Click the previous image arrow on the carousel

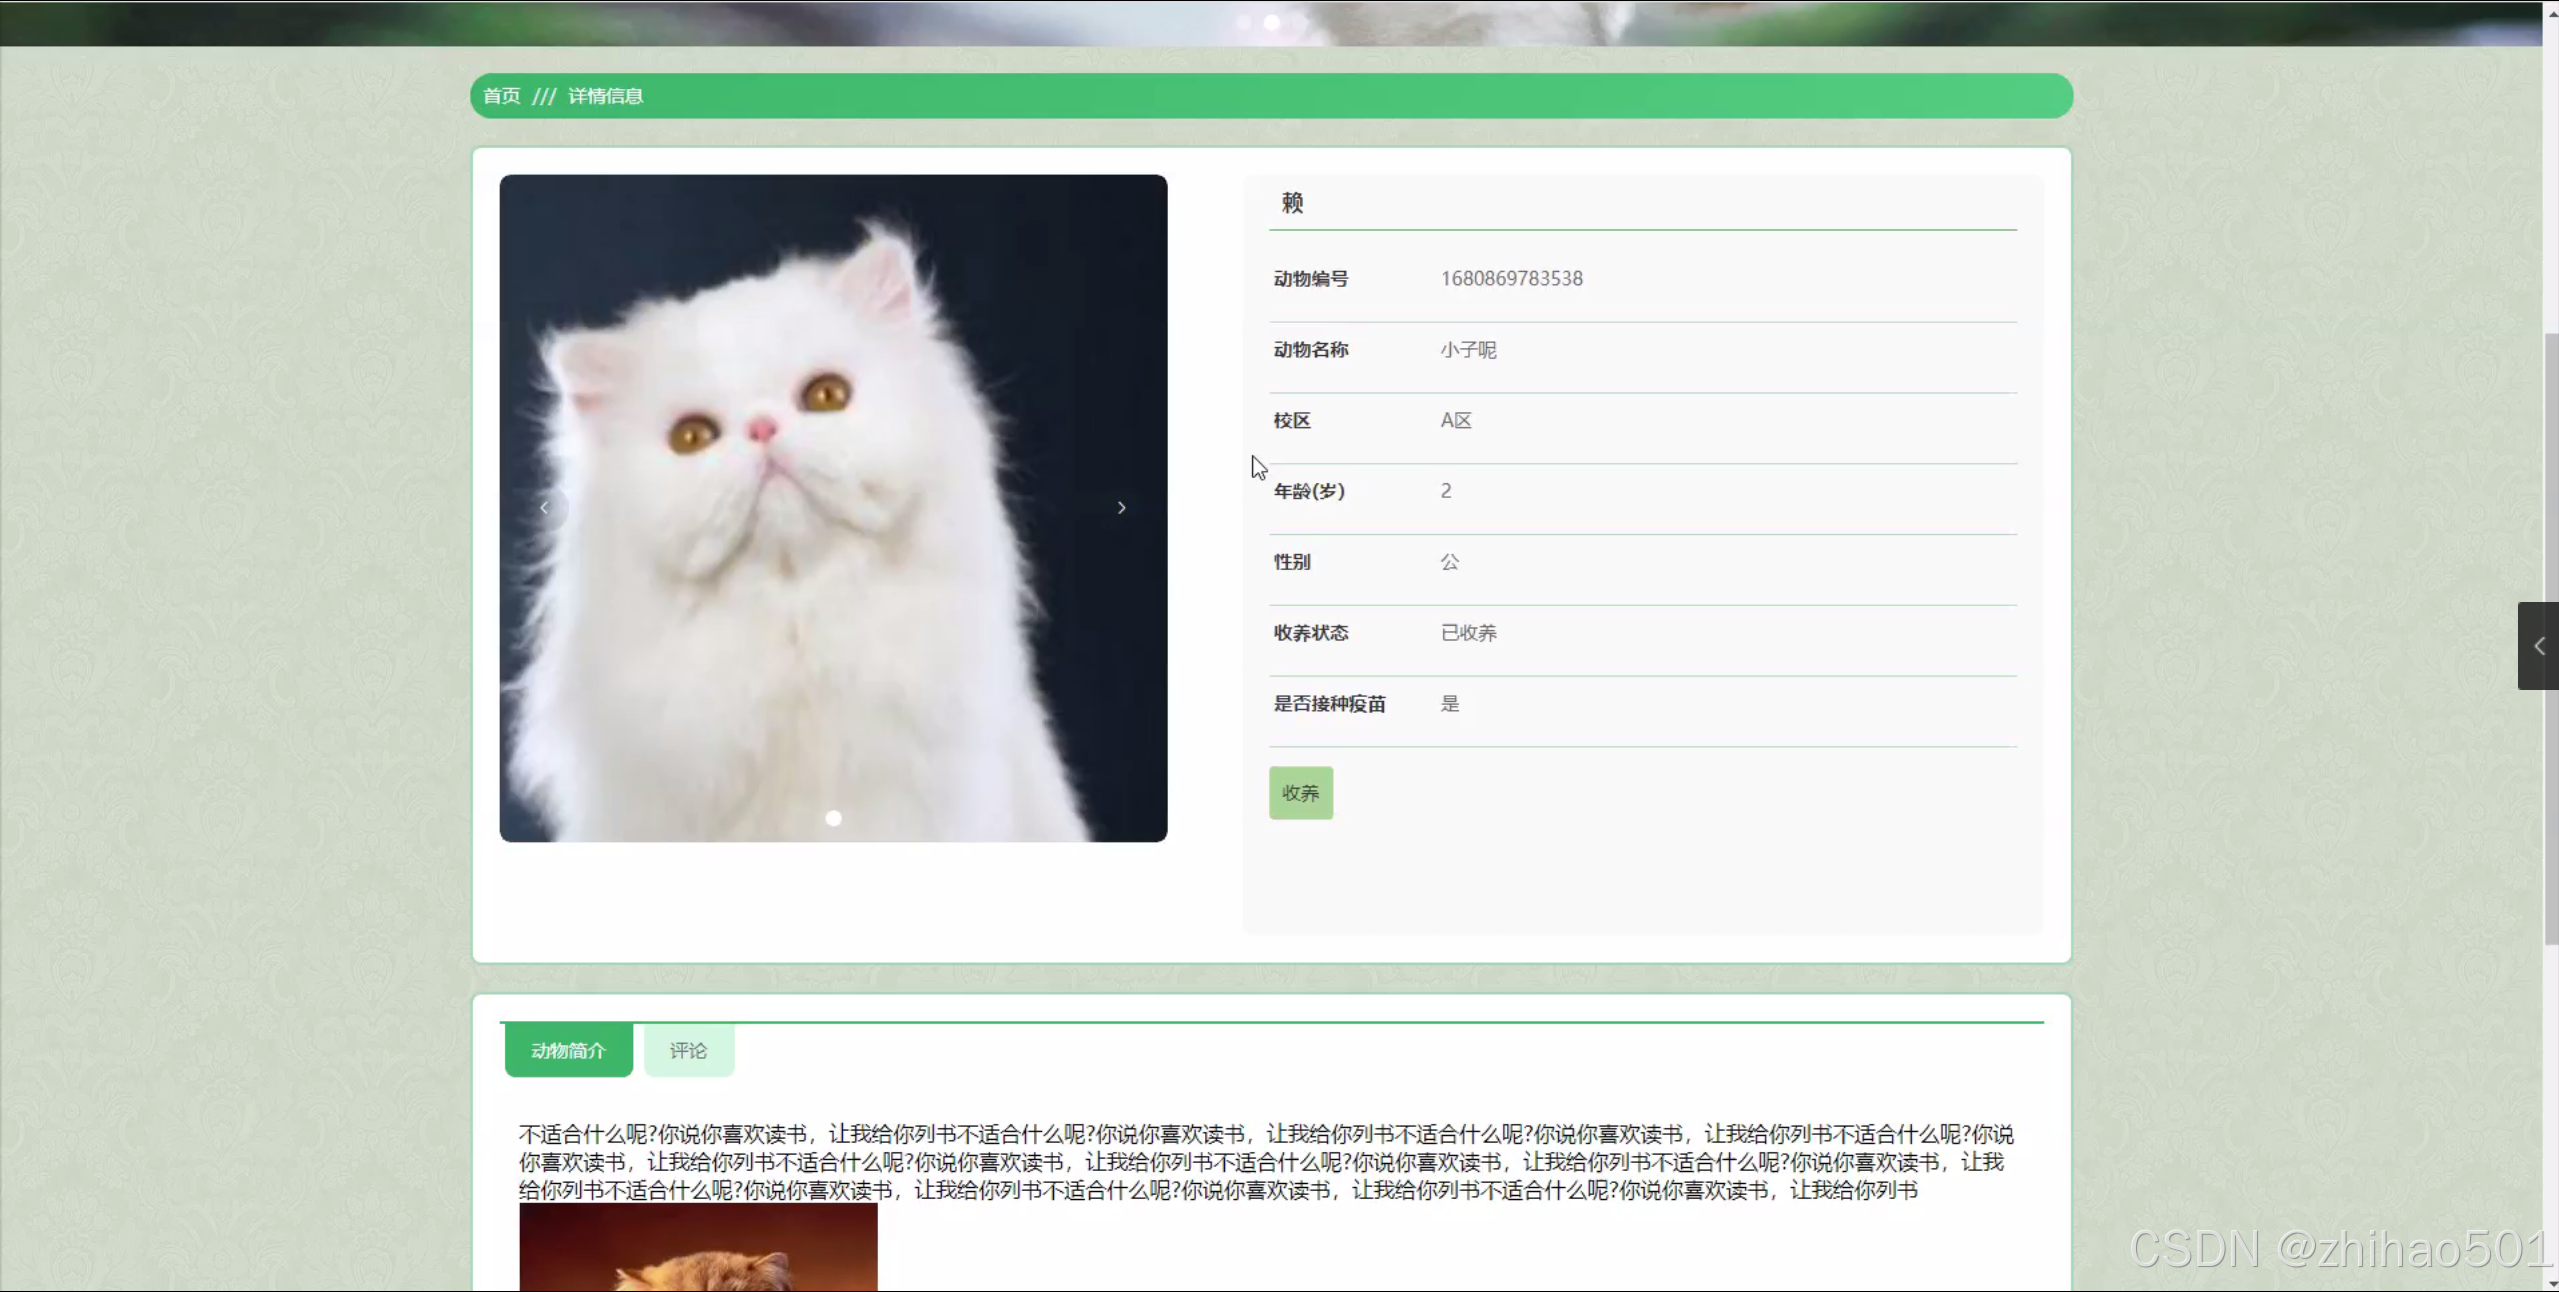pos(545,507)
